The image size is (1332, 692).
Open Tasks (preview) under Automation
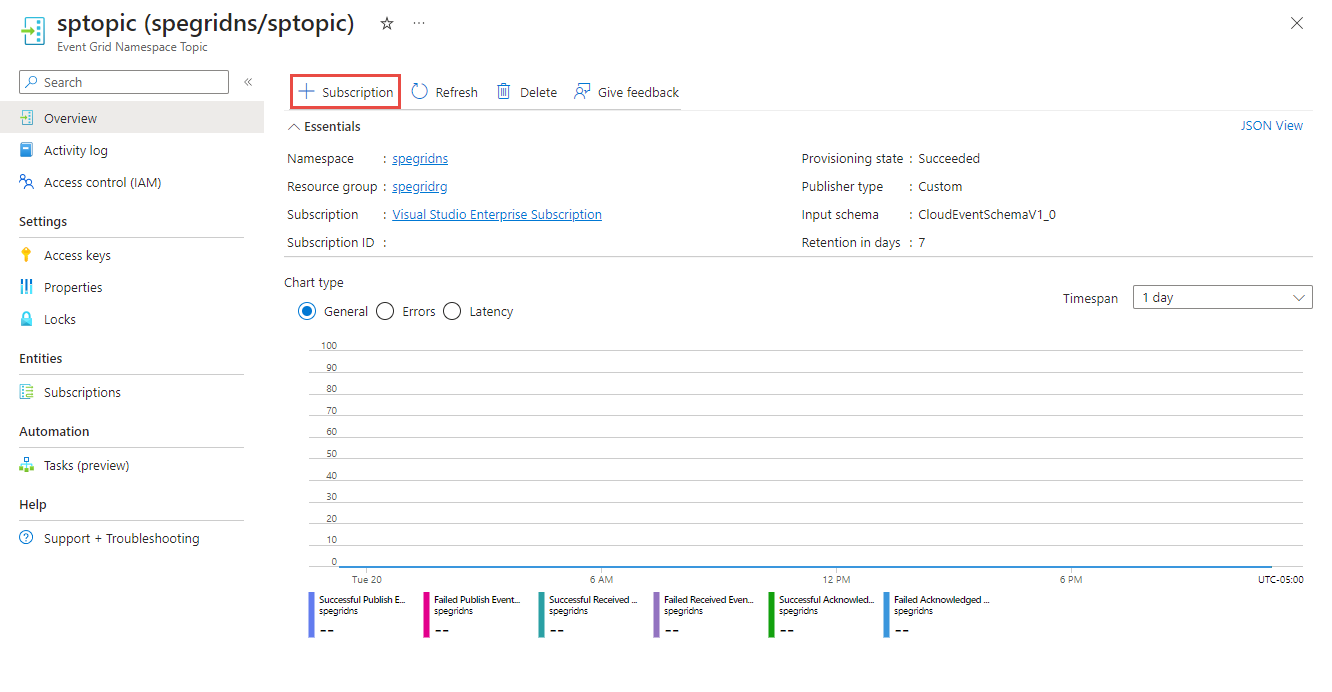pos(86,465)
